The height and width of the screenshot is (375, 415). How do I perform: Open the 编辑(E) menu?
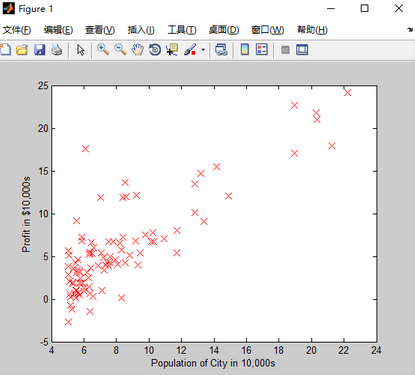click(58, 30)
